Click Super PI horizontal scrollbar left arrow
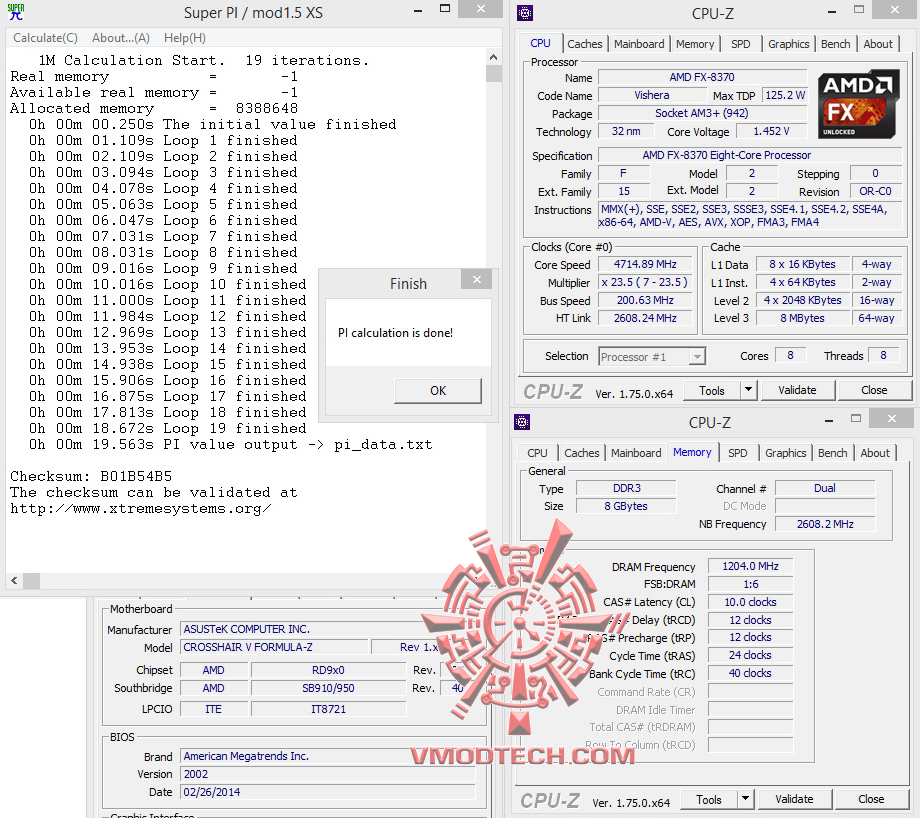920x818 pixels. [14, 581]
